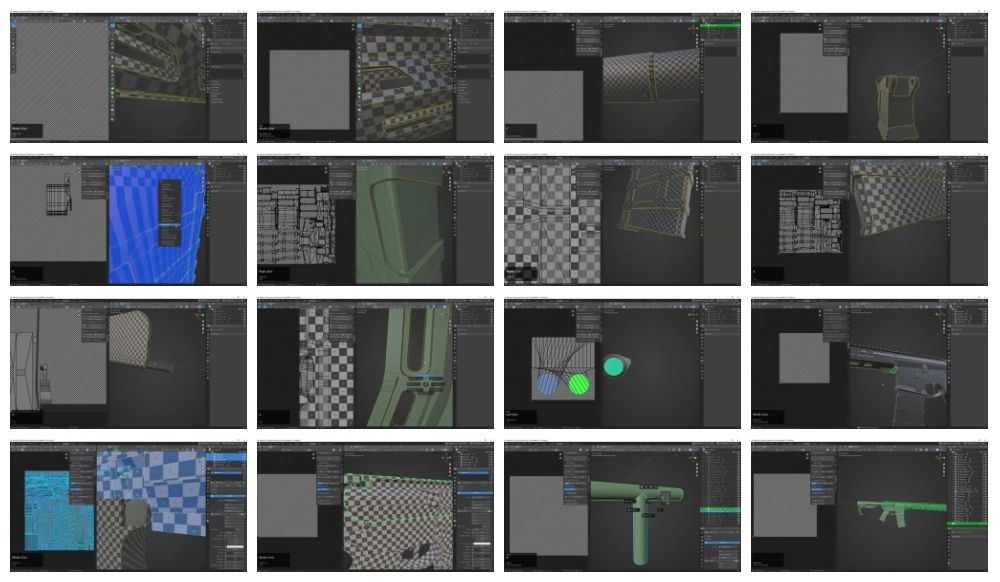Screen dimensions: 1000x582
Task: Open the thumbnail showing the full green rifle model
Action: pos(869,507)
